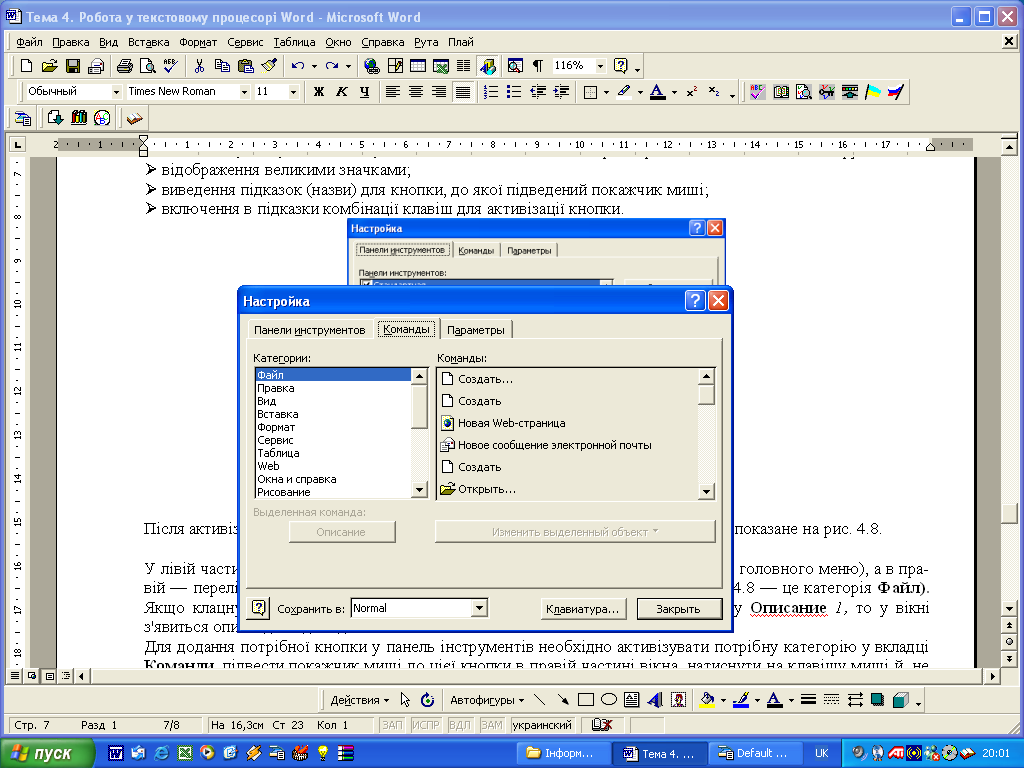Open the font dropdown Times New Roman
1024x768 pixels.
pos(244,91)
